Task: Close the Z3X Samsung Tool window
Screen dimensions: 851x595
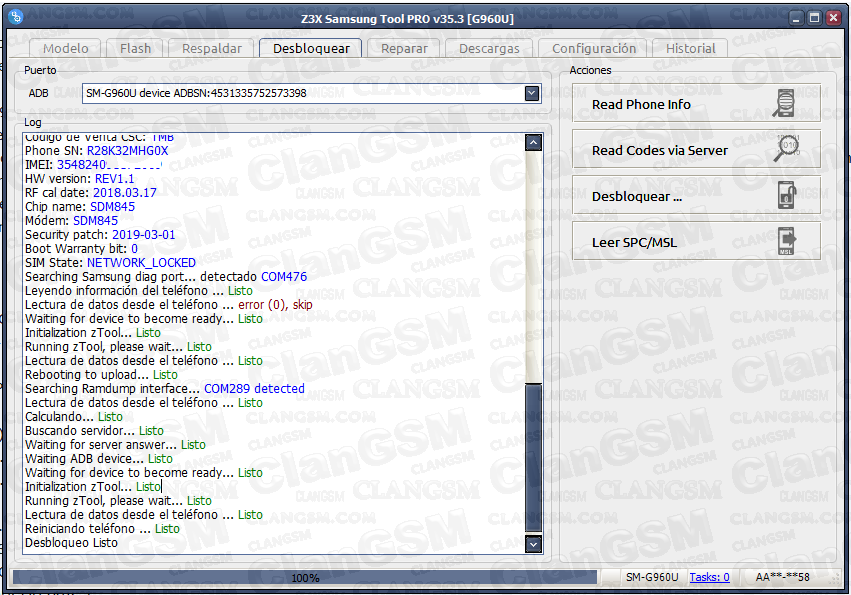Action: tap(833, 18)
